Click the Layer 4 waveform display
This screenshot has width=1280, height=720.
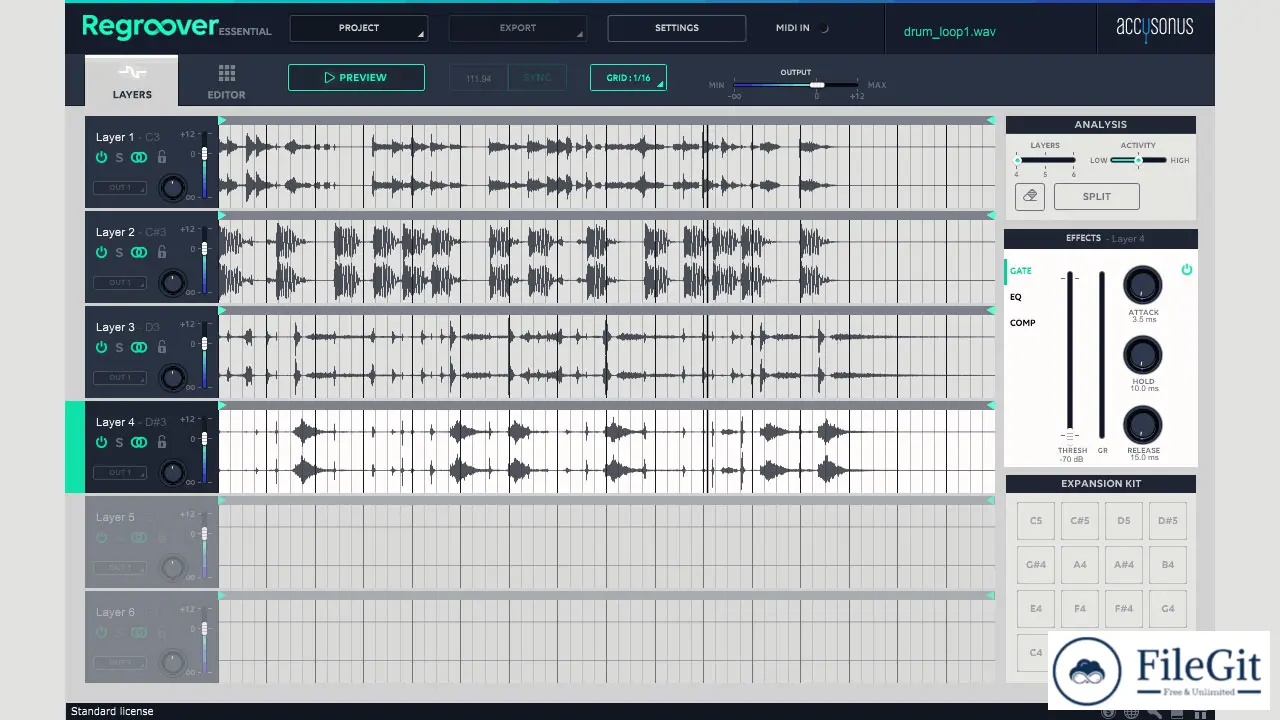(x=607, y=451)
